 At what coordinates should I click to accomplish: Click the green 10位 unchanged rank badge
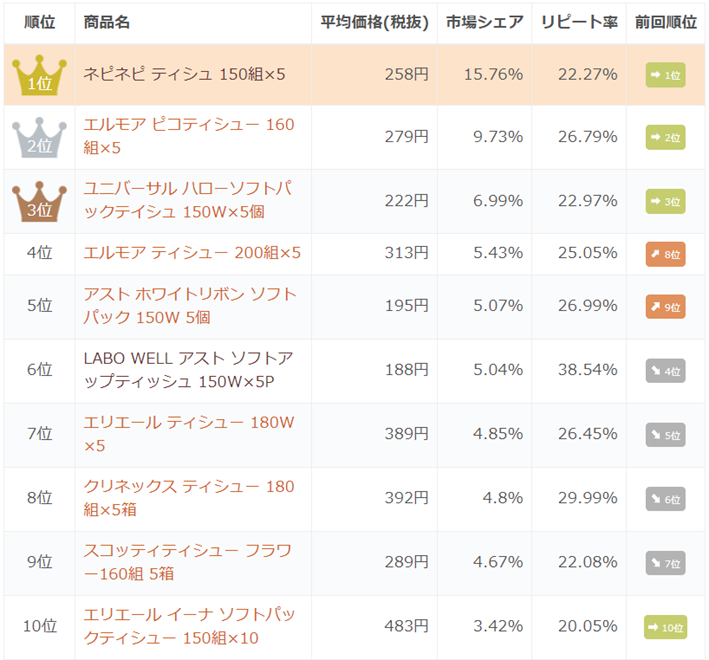point(665,627)
